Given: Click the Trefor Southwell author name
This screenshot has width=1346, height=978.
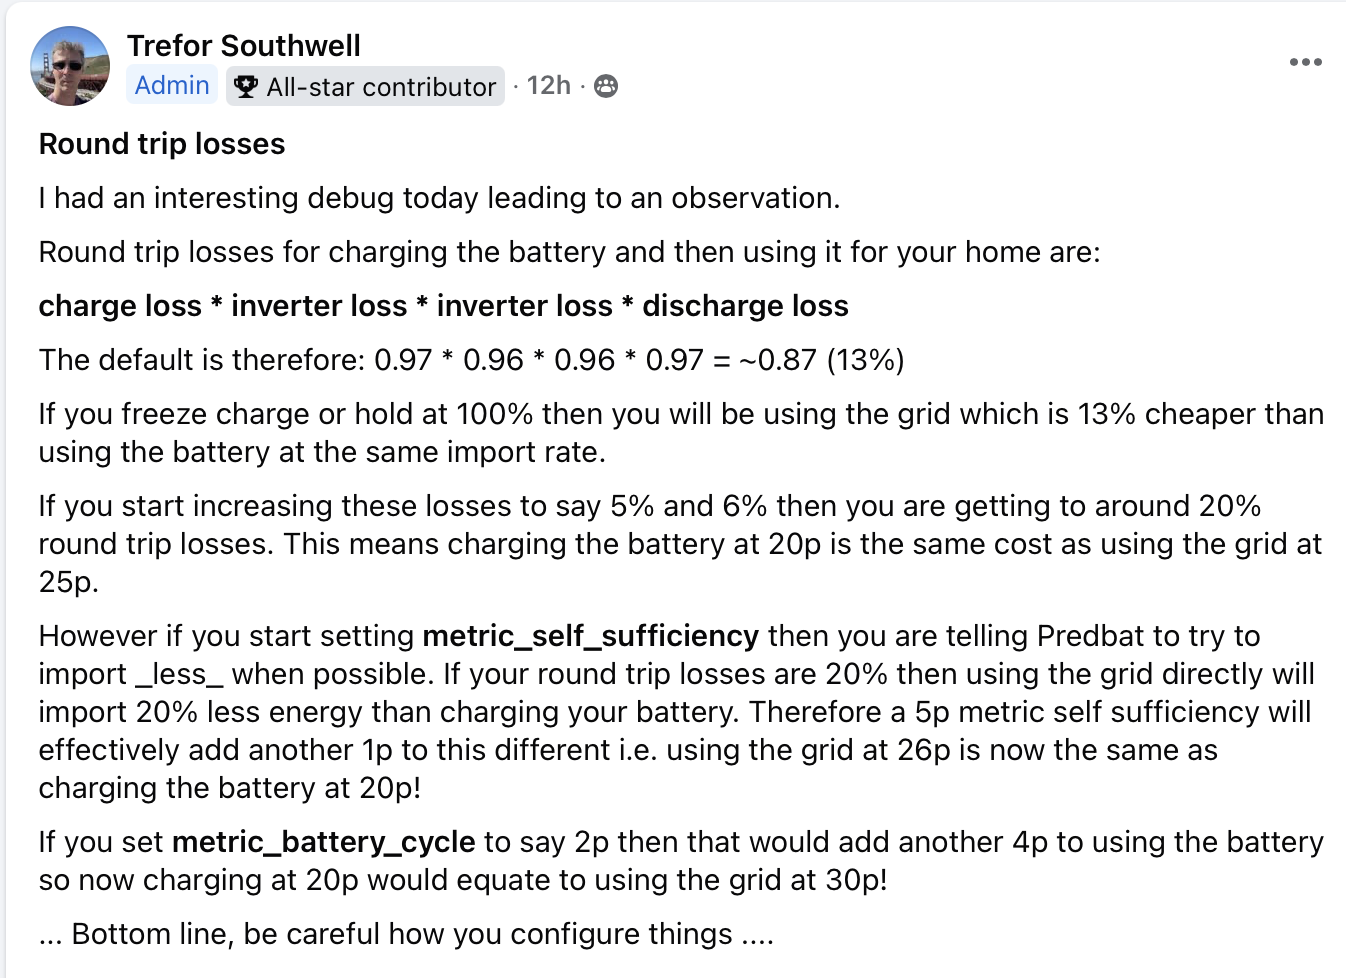Looking at the screenshot, I should click(x=243, y=46).
